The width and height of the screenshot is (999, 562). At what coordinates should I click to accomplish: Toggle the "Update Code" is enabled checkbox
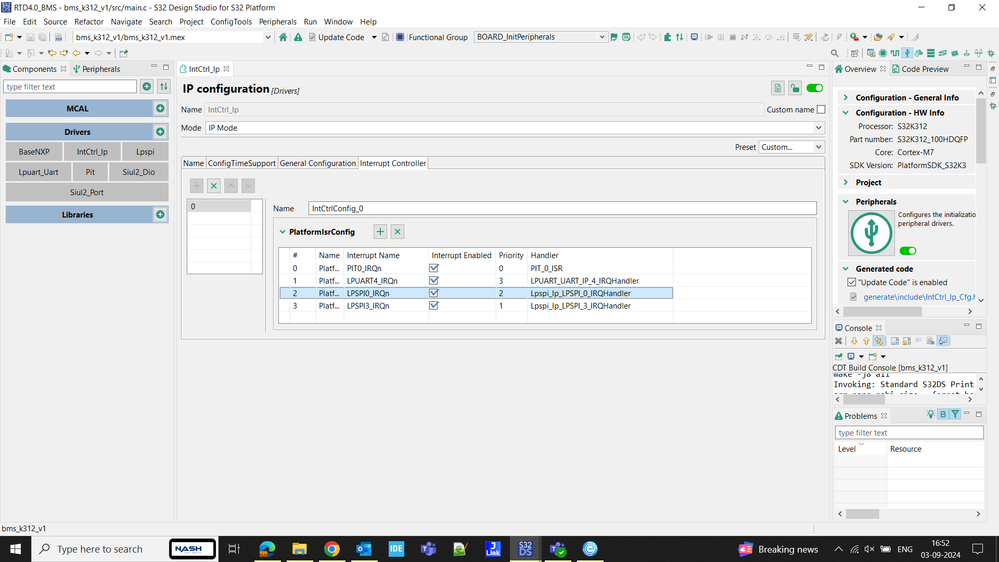click(x=852, y=282)
